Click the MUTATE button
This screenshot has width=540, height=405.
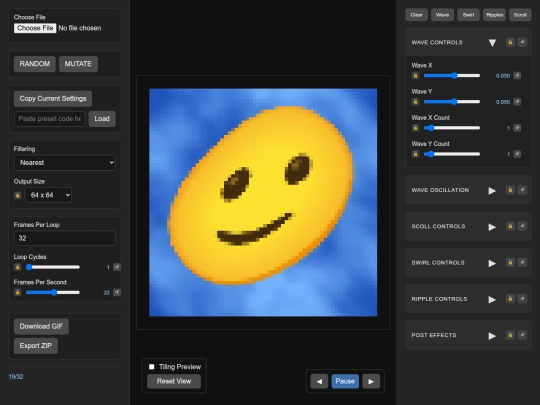(78, 64)
